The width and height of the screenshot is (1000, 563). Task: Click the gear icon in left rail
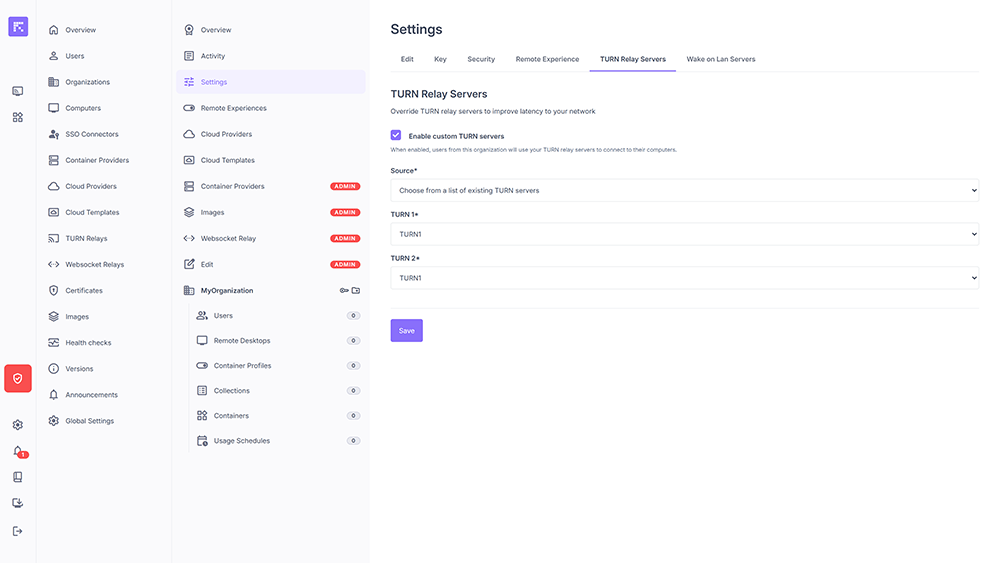[18, 425]
